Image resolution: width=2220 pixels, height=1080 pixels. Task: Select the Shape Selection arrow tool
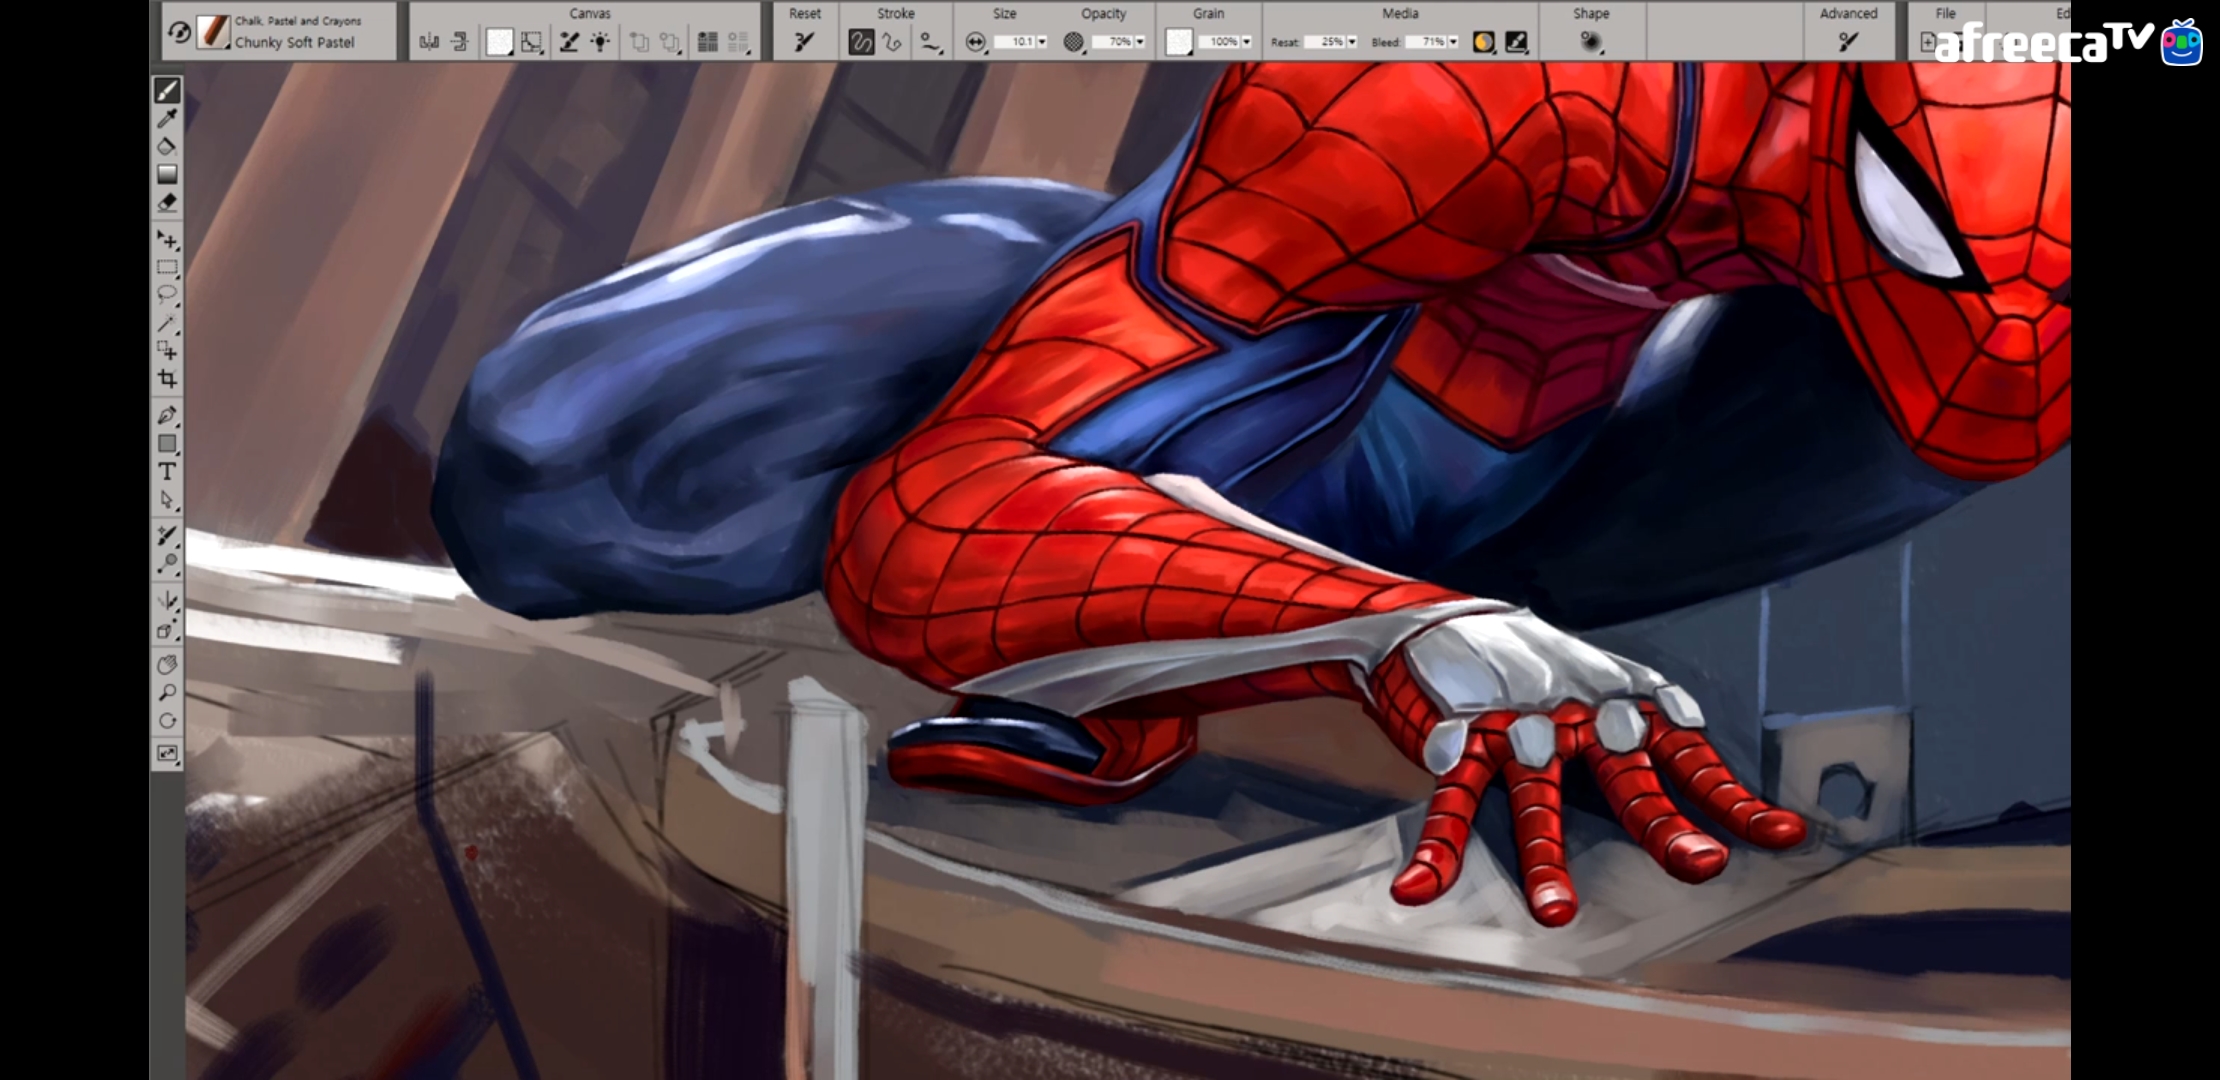167,500
